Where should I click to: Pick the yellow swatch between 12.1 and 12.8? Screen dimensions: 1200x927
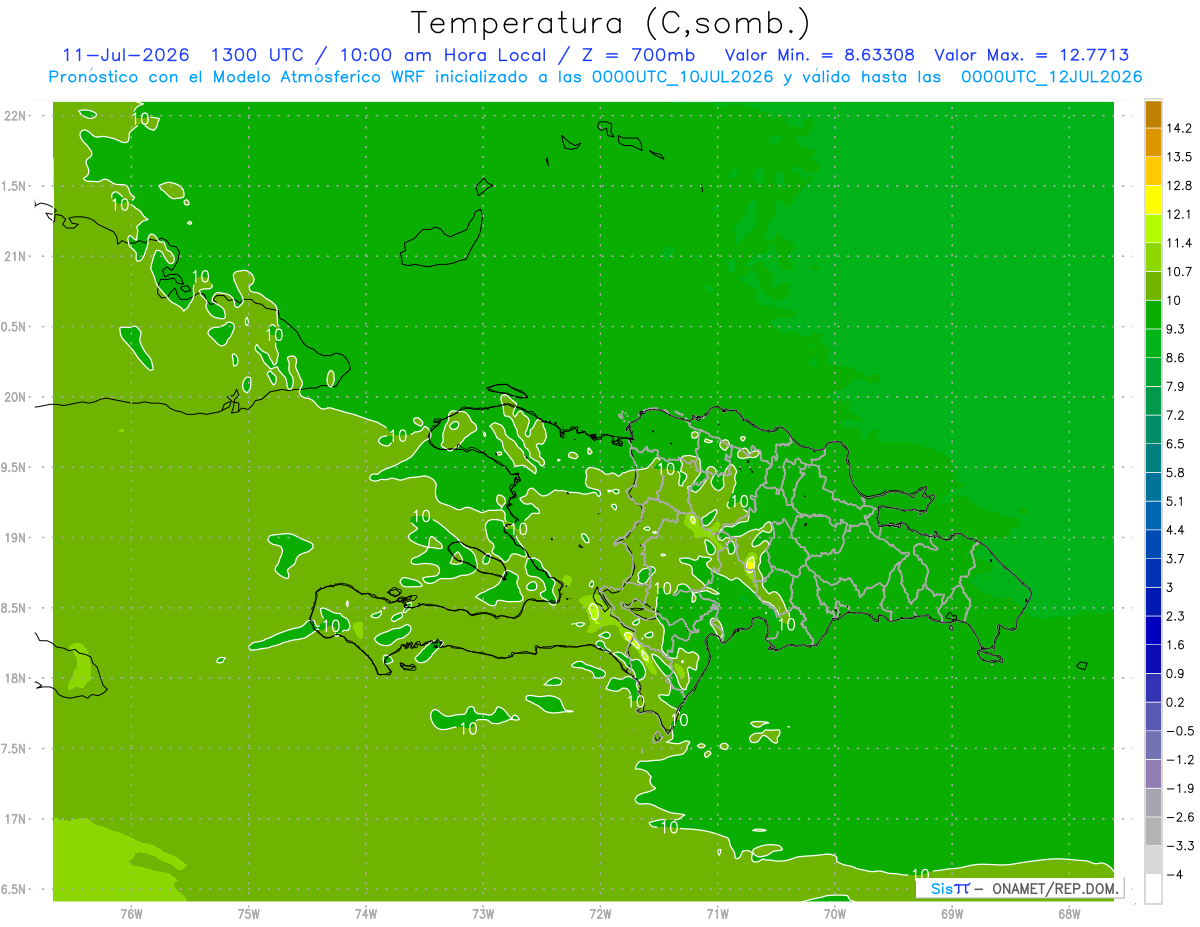(x=1153, y=200)
